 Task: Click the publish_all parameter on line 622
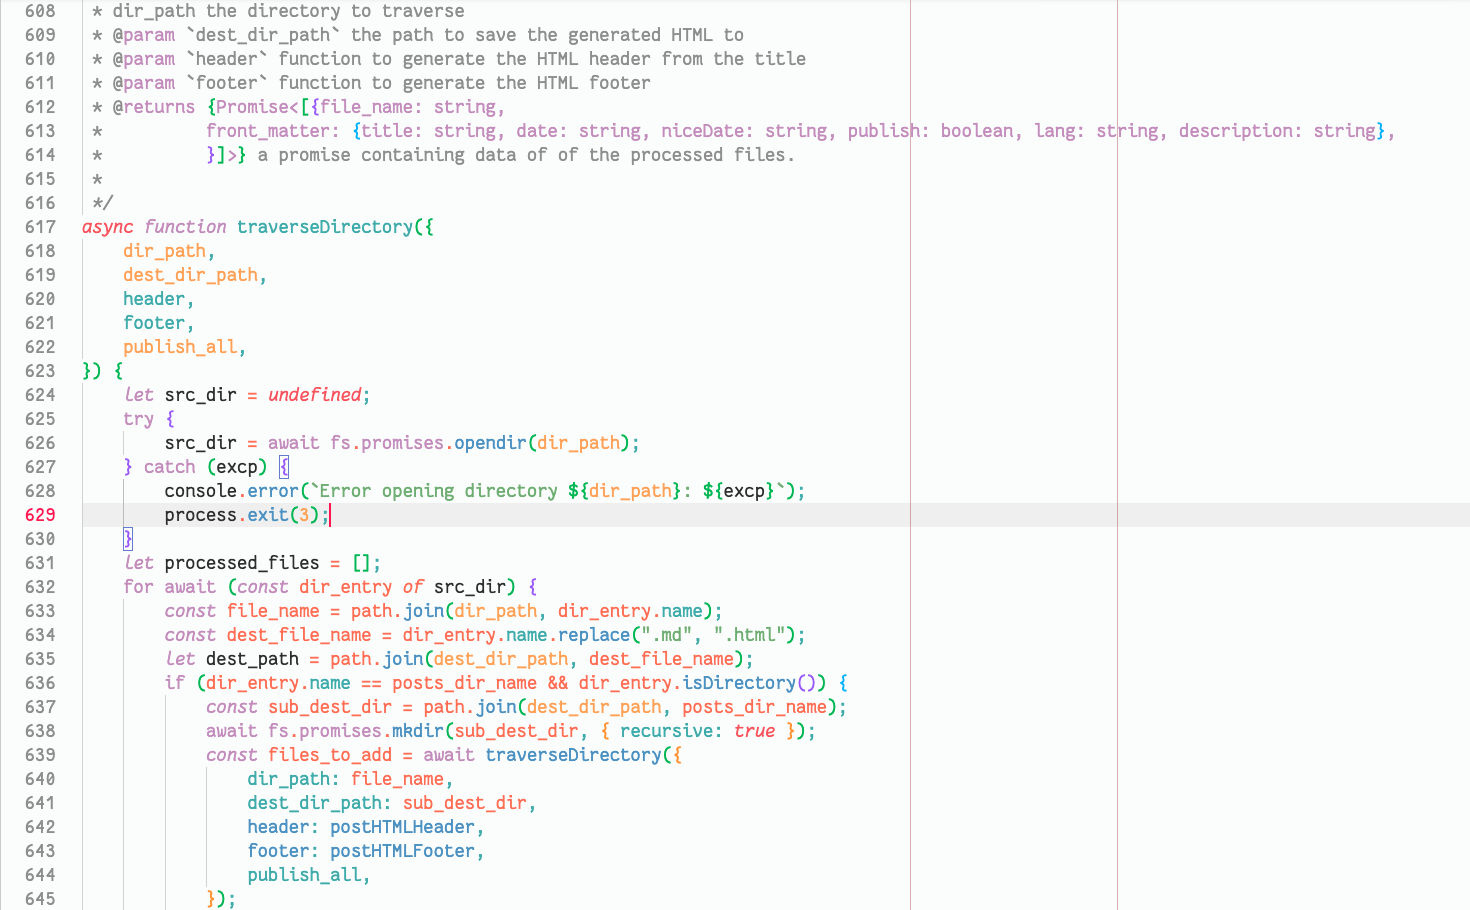181,346
